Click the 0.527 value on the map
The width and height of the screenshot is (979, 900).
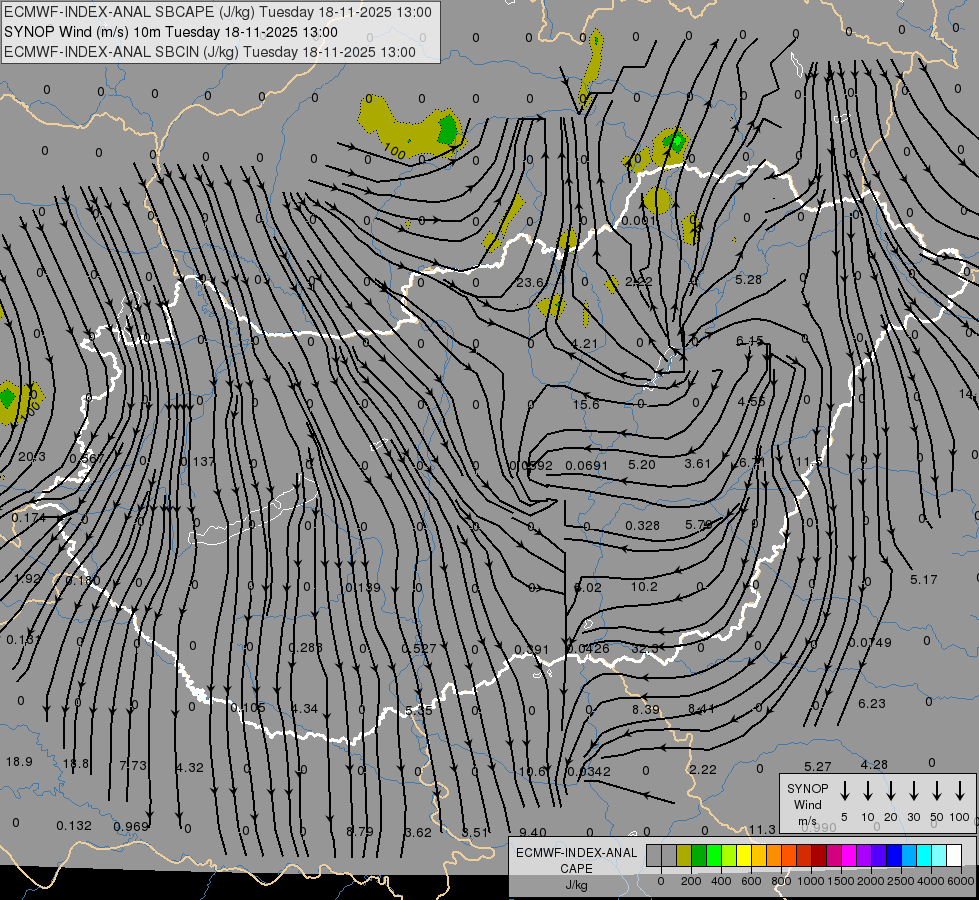click(419, 648)
